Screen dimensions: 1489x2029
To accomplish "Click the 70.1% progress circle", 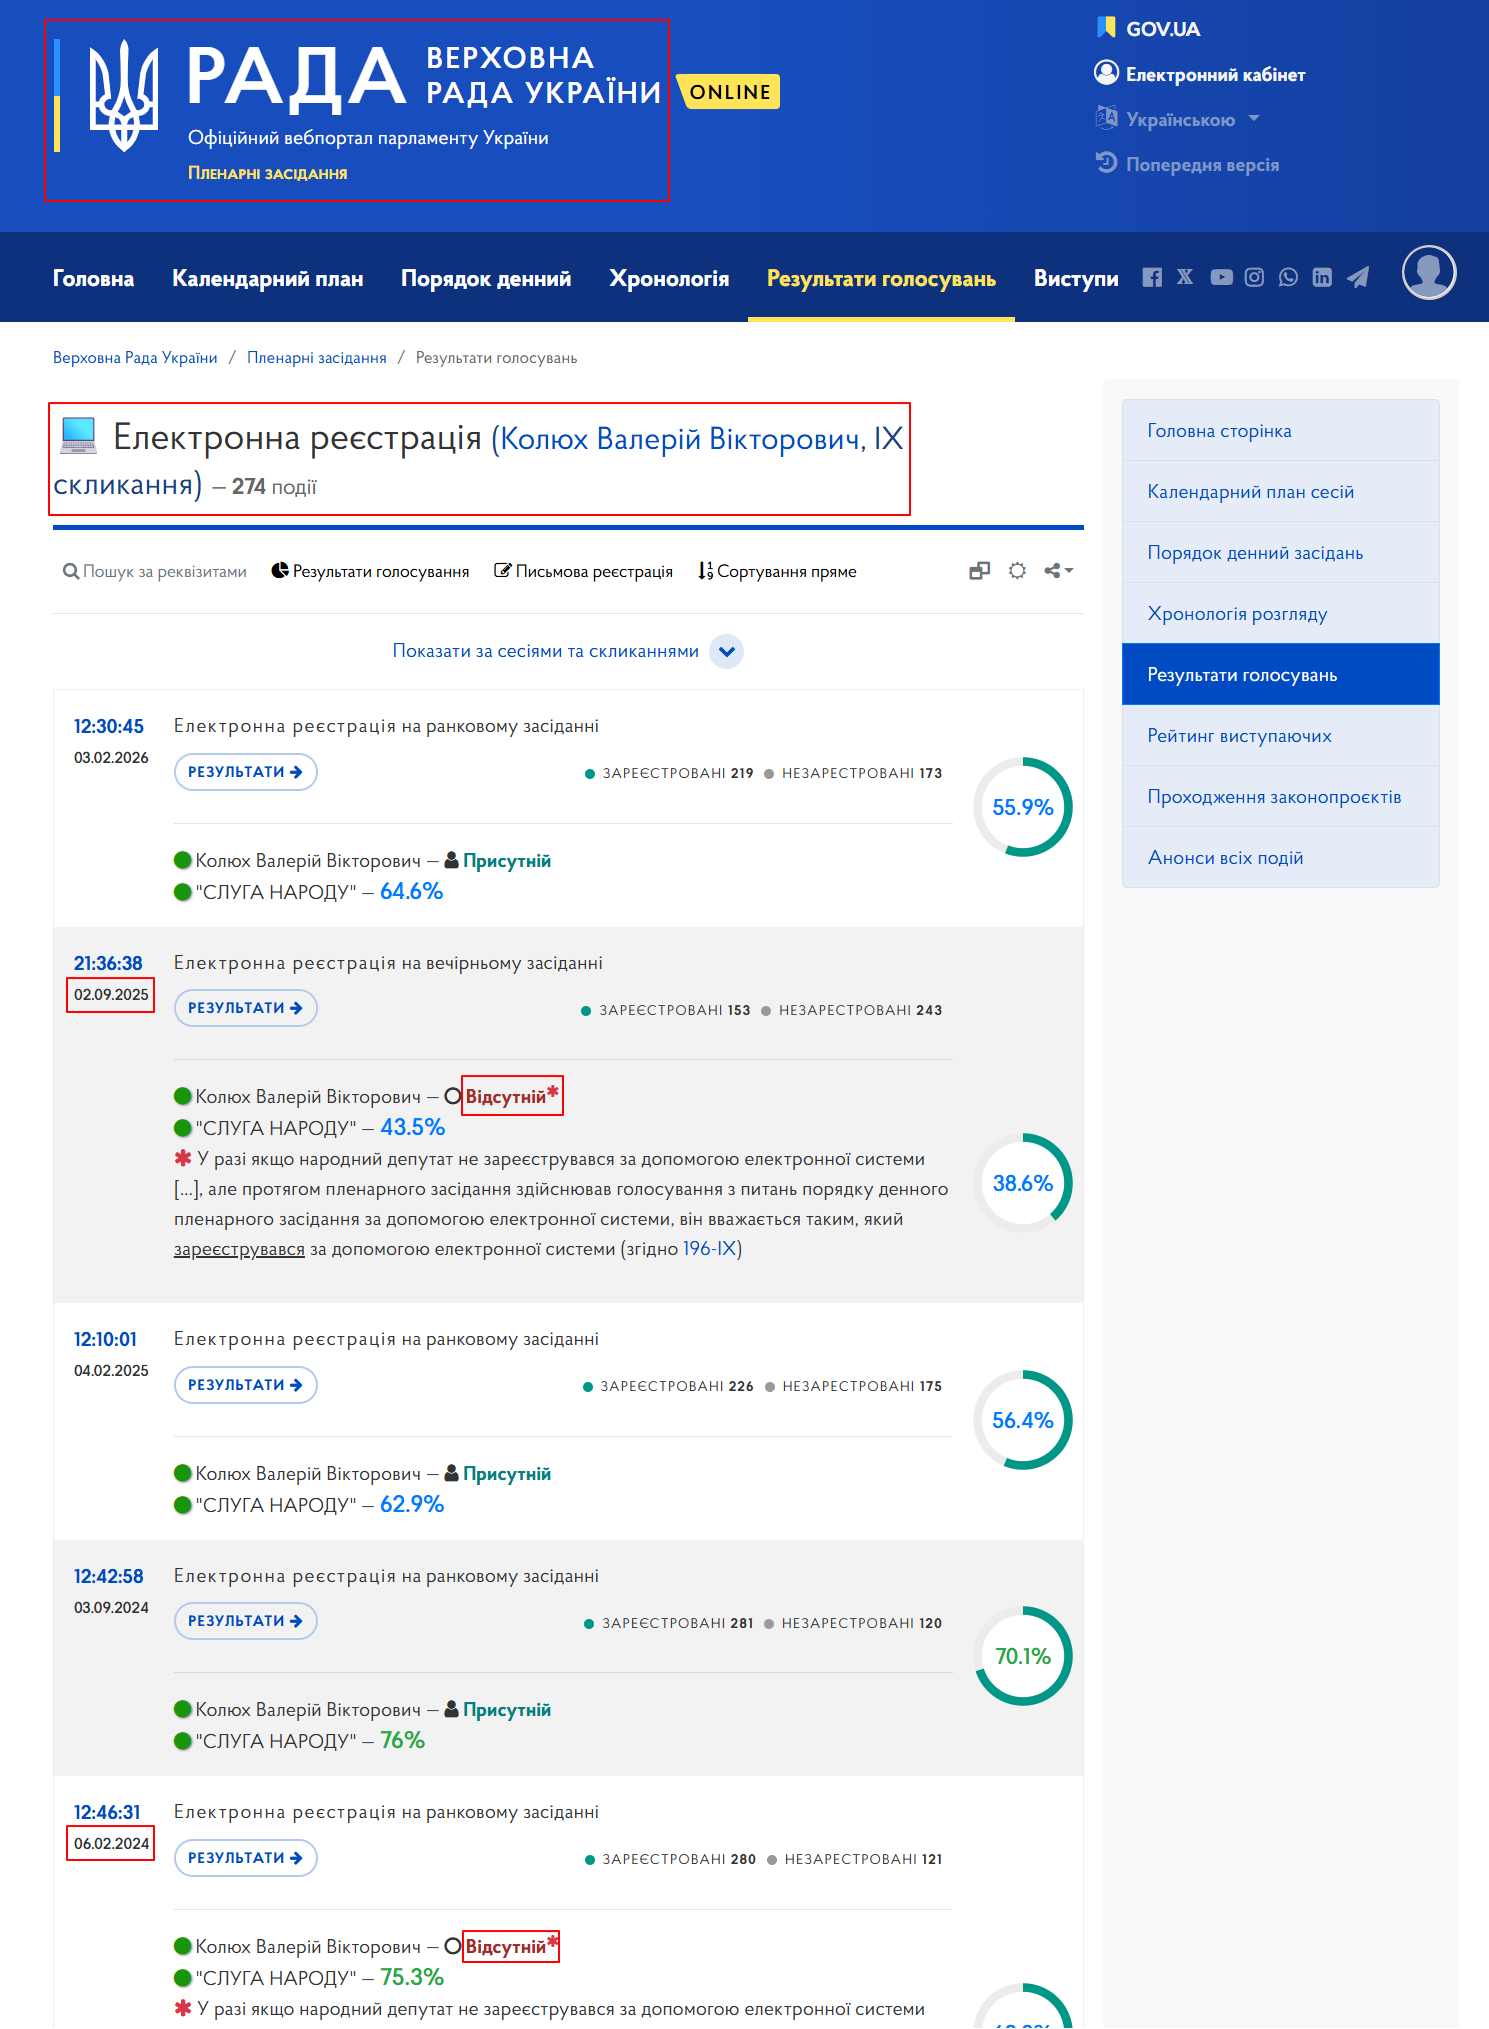I will tap(1023, 1656).
